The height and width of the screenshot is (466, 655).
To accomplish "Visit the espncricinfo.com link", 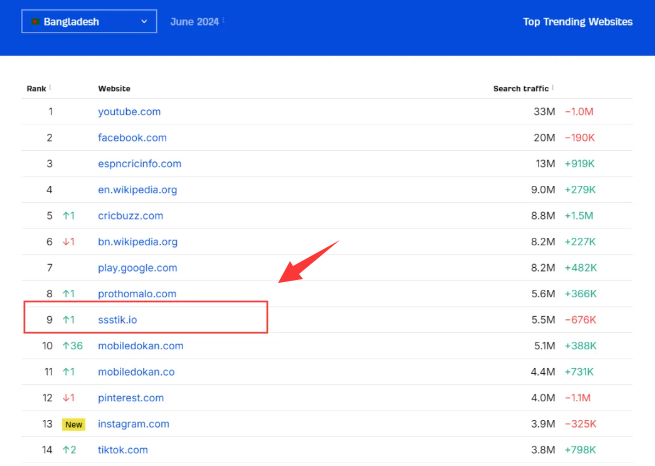I will coord(139,164).
